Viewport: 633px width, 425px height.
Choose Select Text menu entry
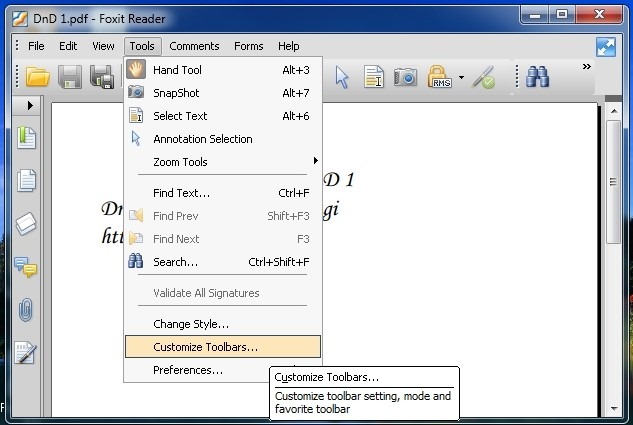tap(223, 116)
